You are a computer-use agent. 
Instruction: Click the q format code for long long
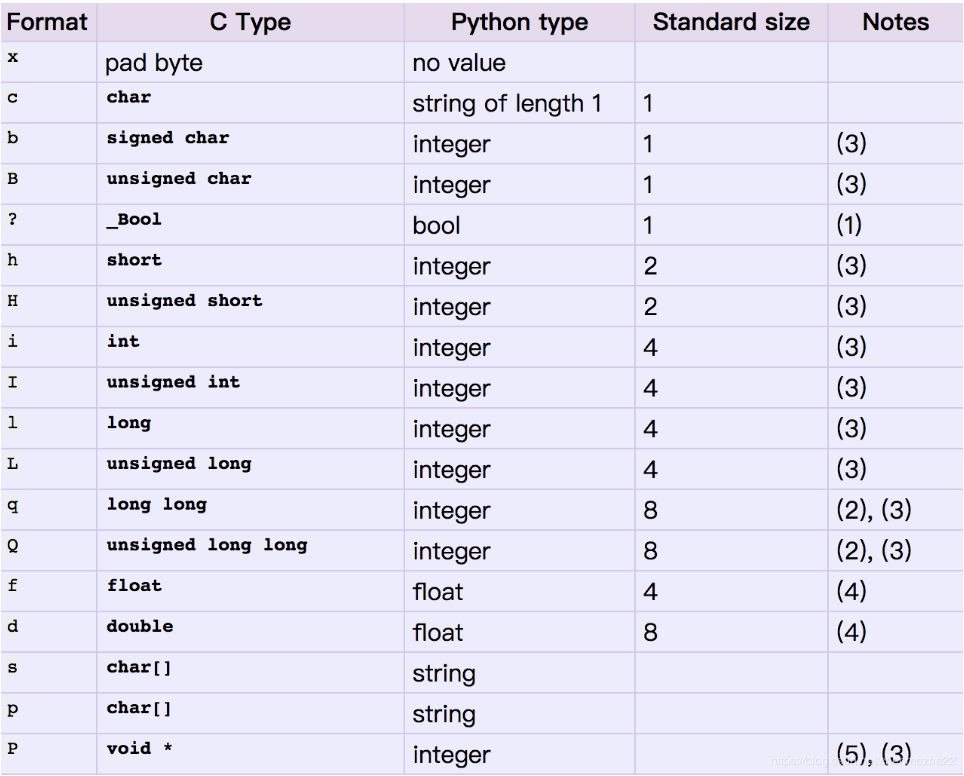tap(12, 503)
